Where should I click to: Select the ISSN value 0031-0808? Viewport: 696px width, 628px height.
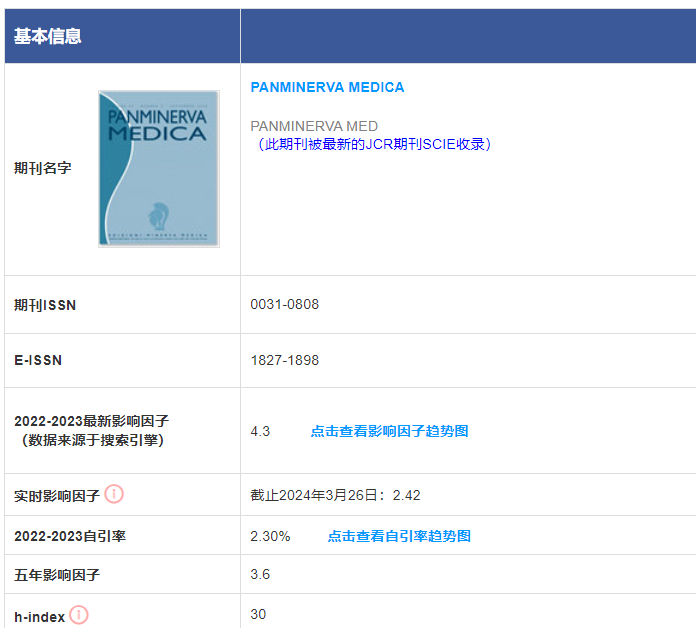point(285,304)
